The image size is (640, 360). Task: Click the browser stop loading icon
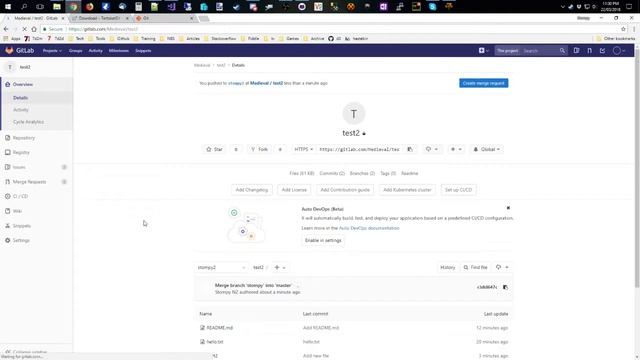24,29
